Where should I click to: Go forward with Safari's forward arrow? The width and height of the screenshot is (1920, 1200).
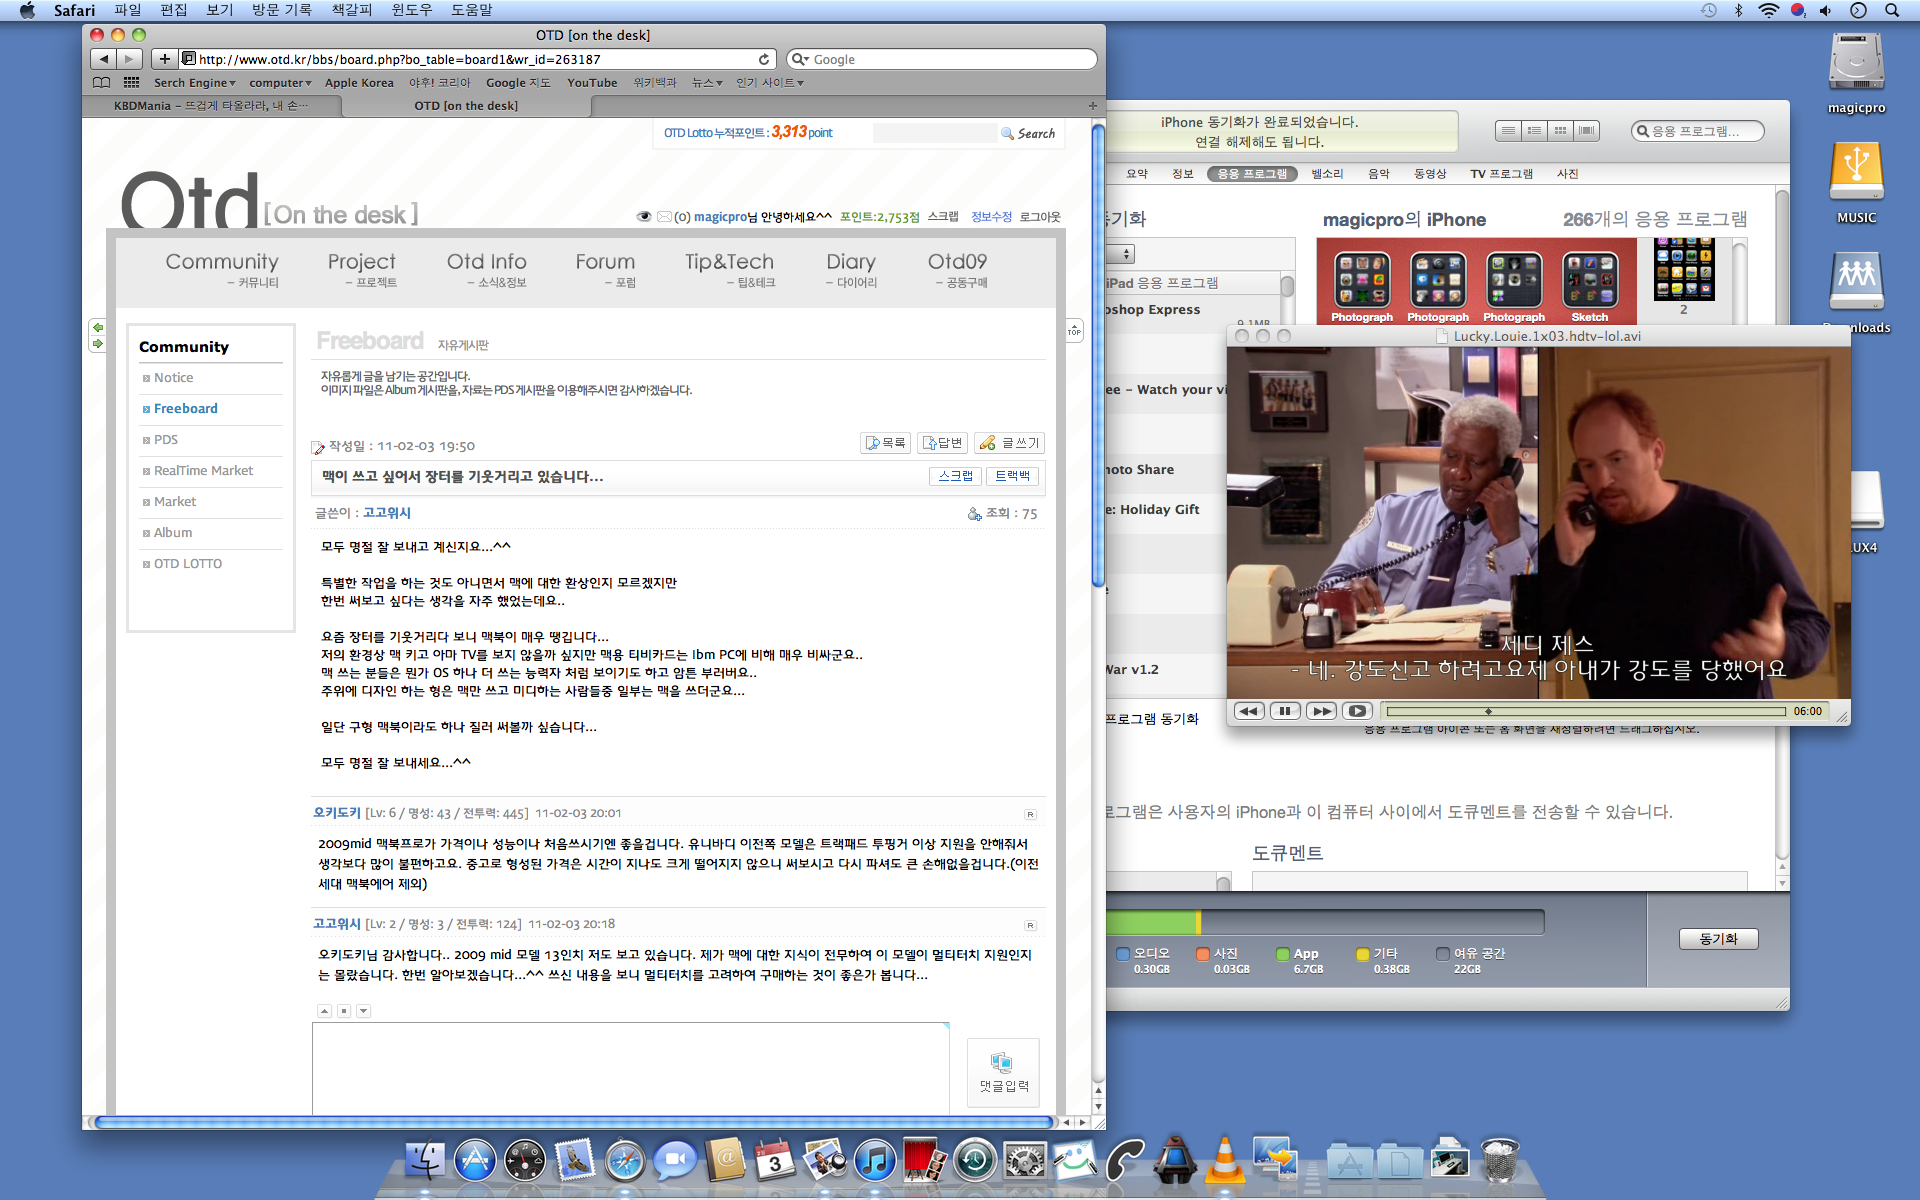tap(128, 59)
